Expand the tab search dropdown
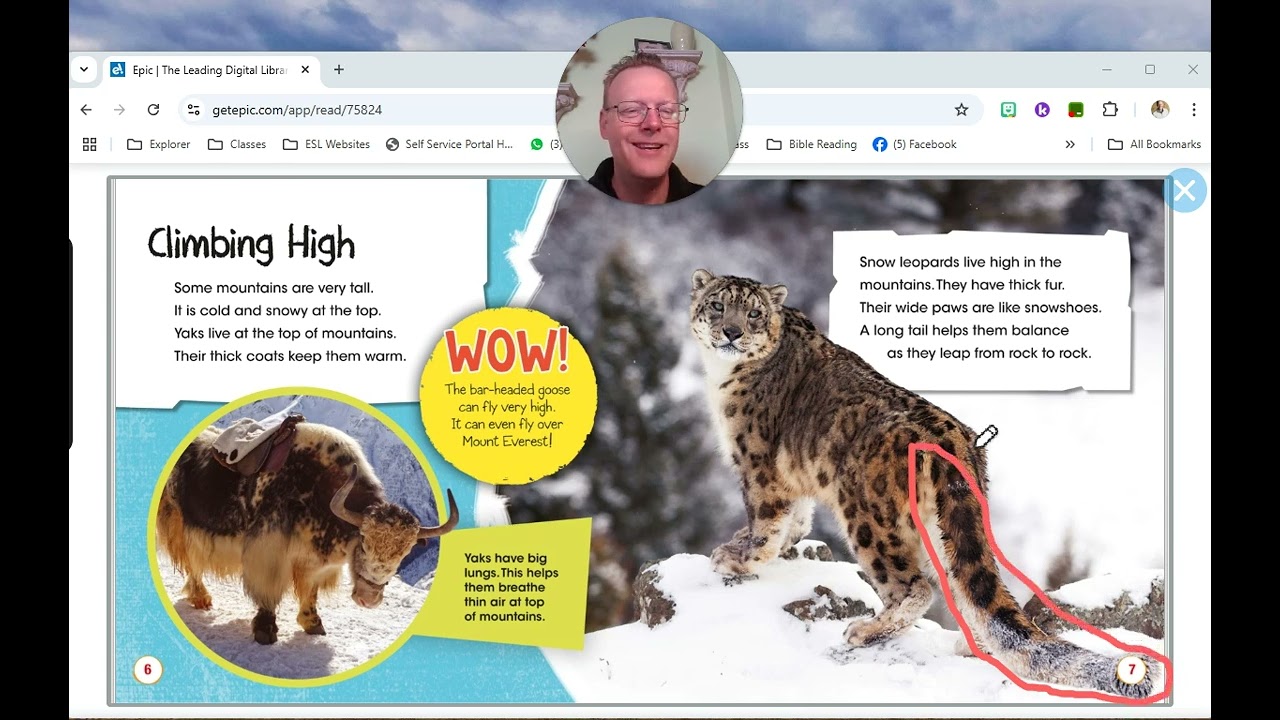The height and width of the screenshot is (720, 1280). (x=84, y=70)
